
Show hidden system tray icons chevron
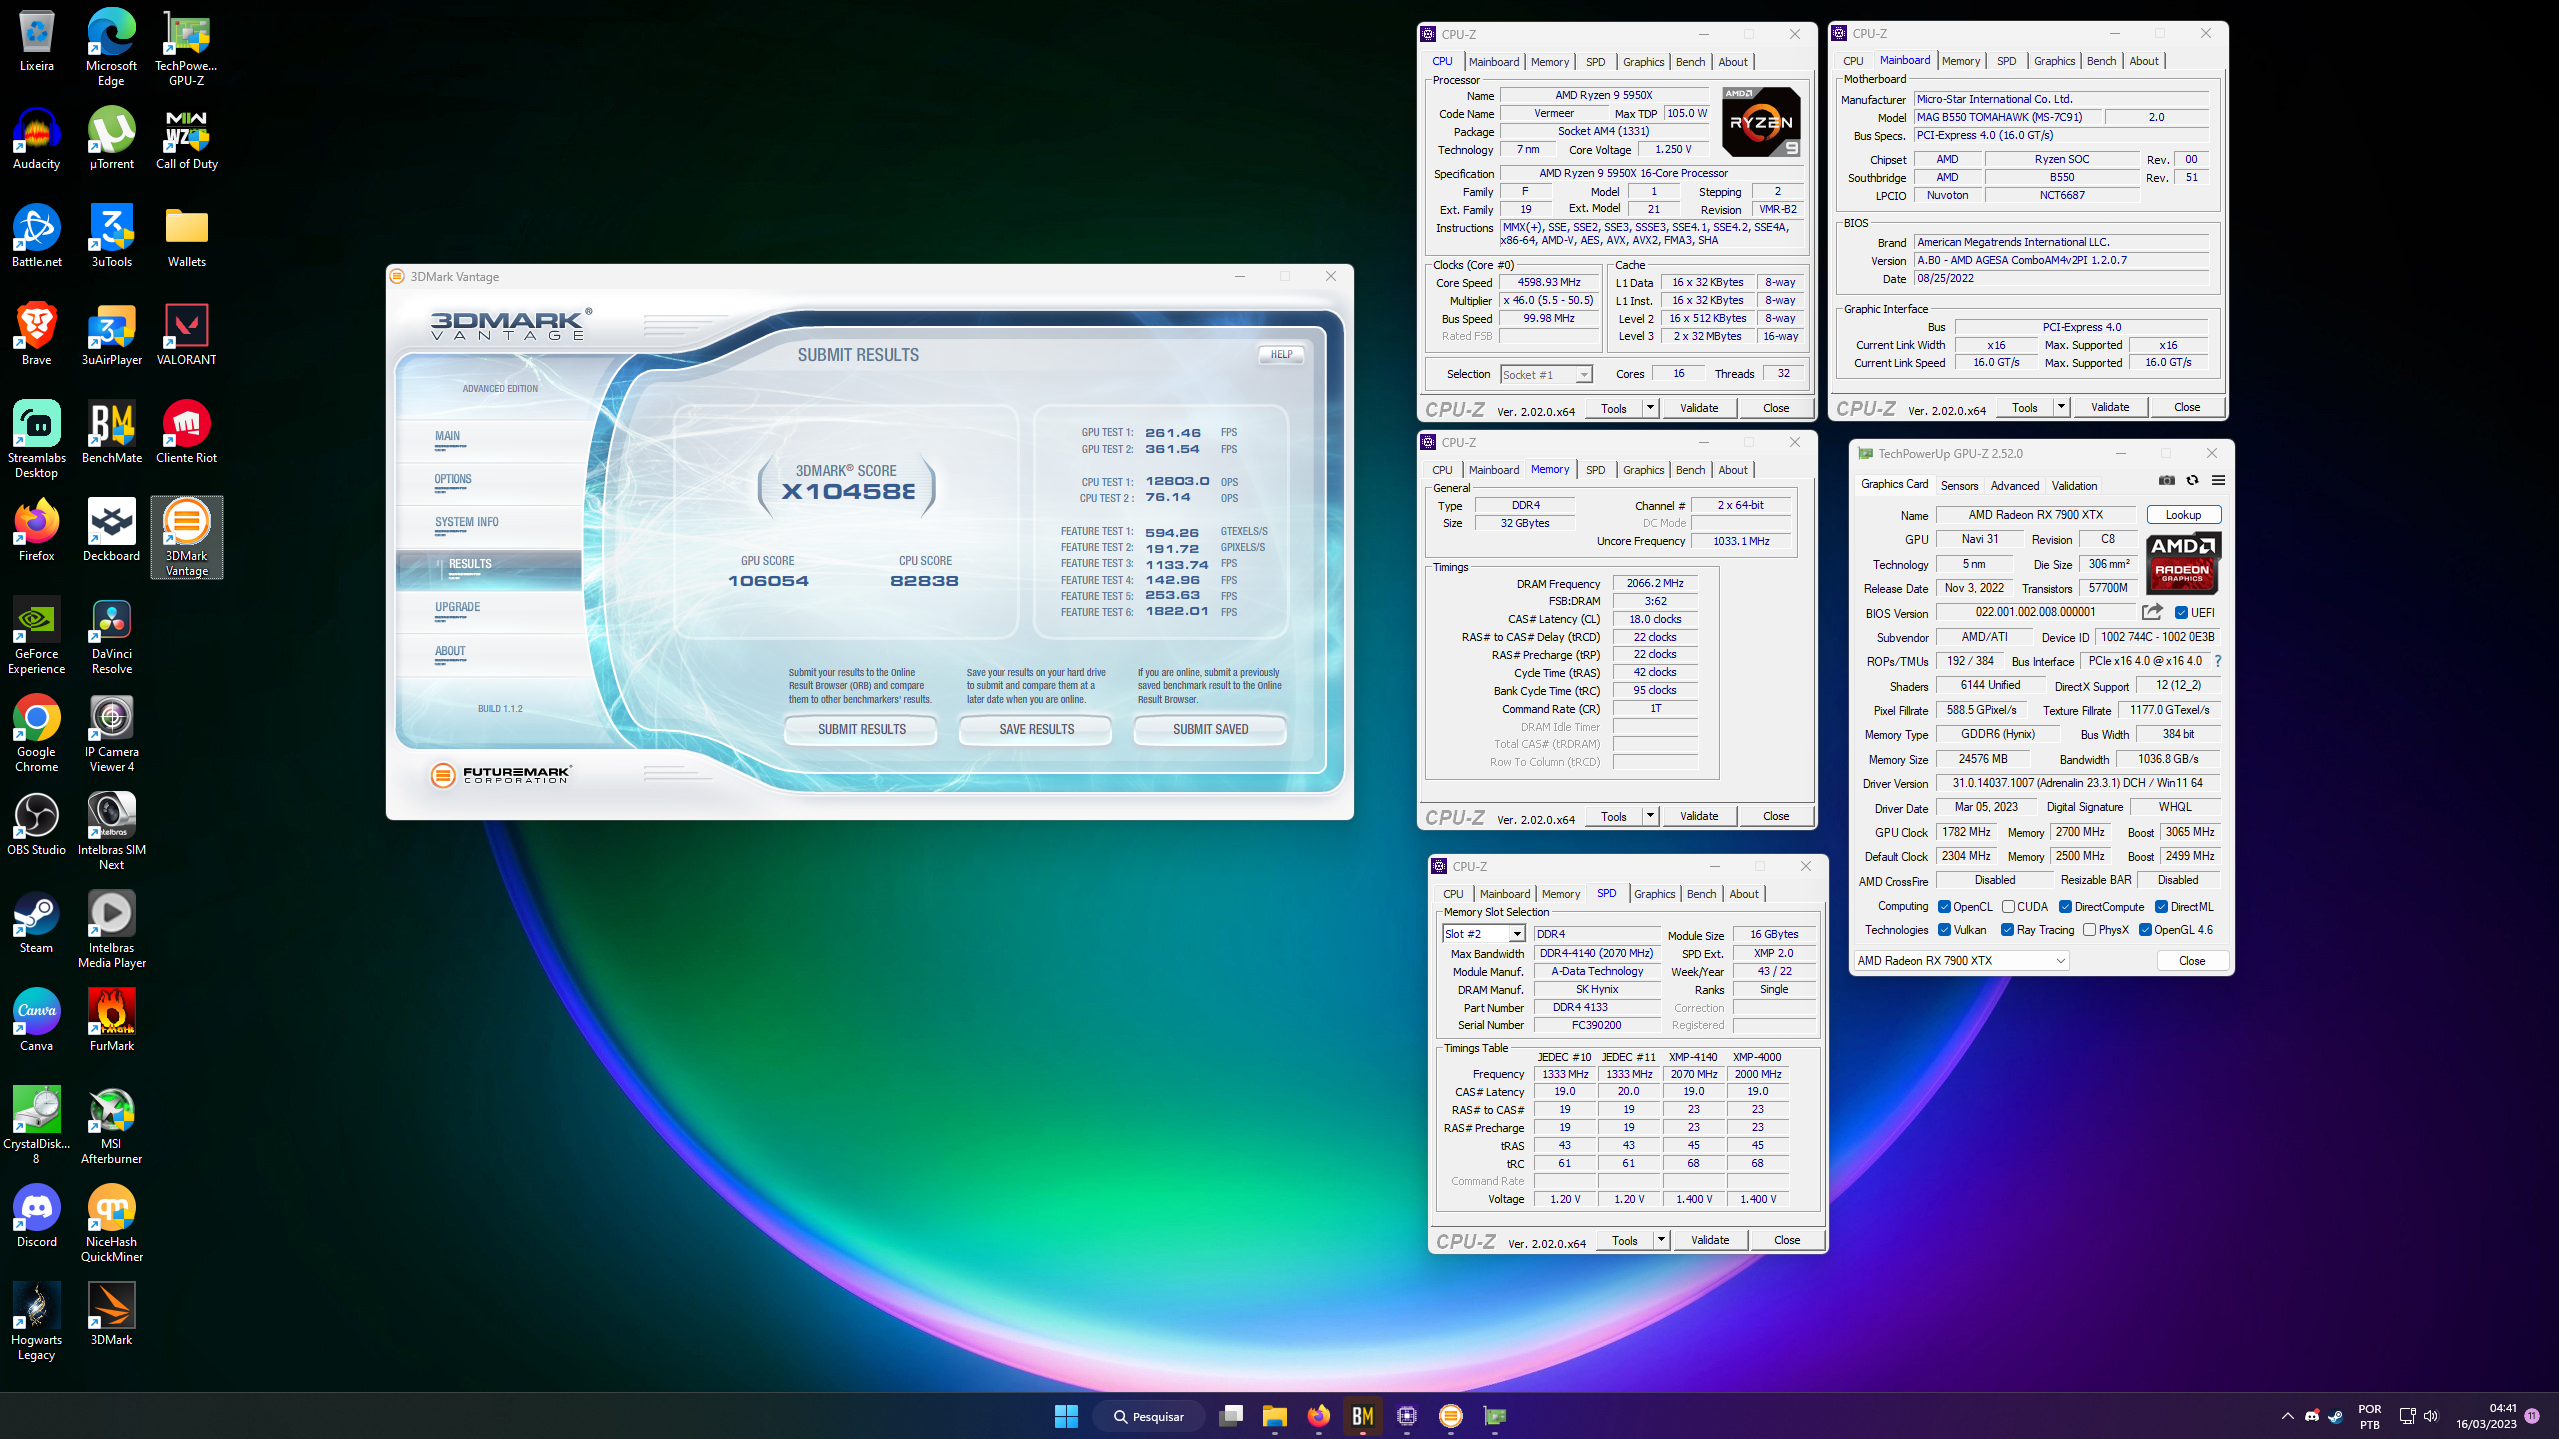coord(2287,1416)
